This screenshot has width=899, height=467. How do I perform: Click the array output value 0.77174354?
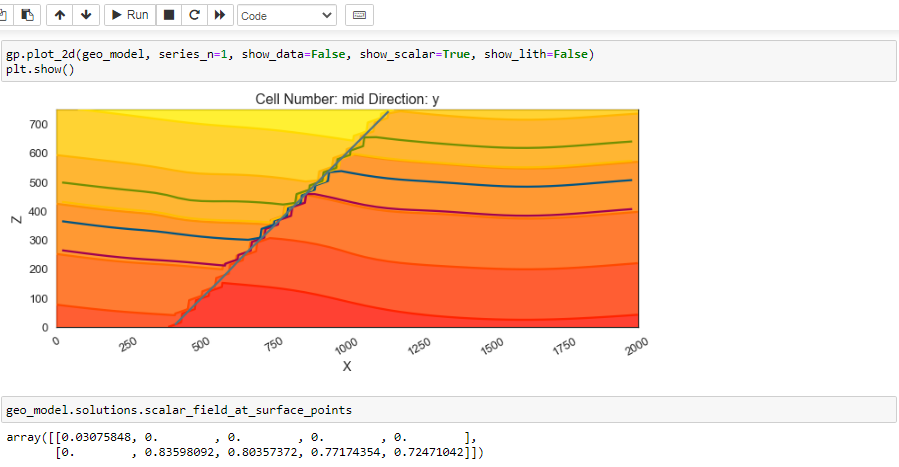(x=346, y=452)
